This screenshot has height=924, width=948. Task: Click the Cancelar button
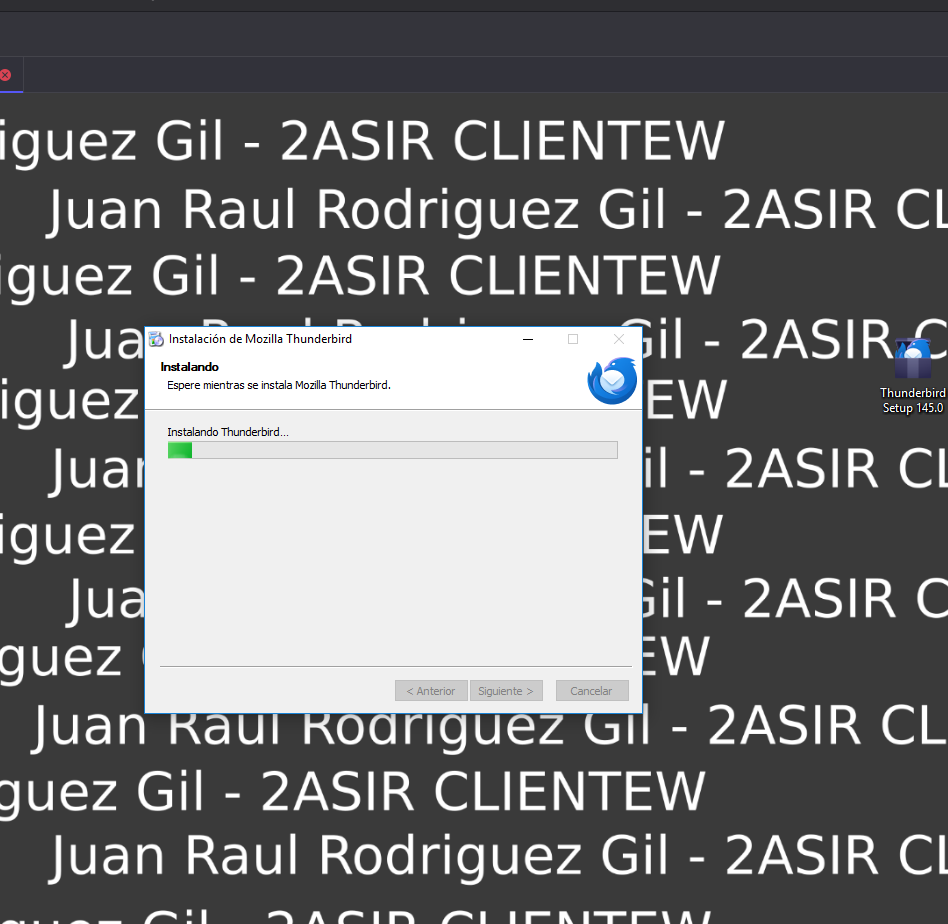coord(592,691)
